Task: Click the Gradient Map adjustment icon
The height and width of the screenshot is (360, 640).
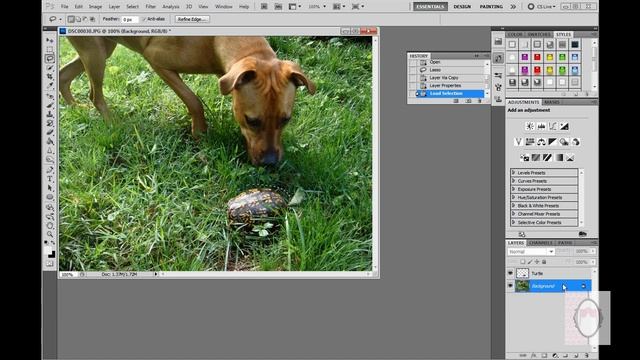Action: (x=559, y=158)
